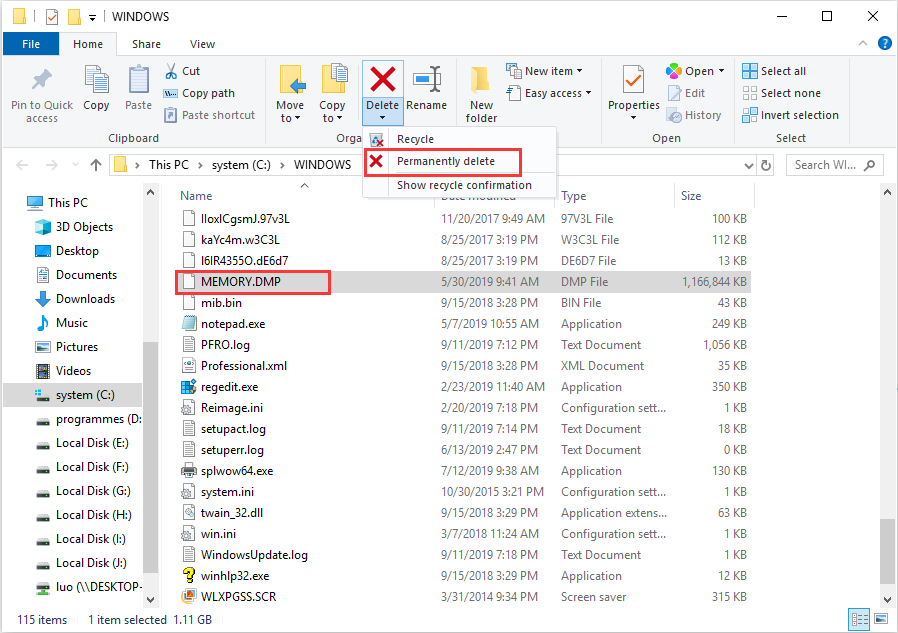This screenshot has height=633, width=898.
Task: Click Paste shortcut in the ribbon
Action: pos(209,115)
